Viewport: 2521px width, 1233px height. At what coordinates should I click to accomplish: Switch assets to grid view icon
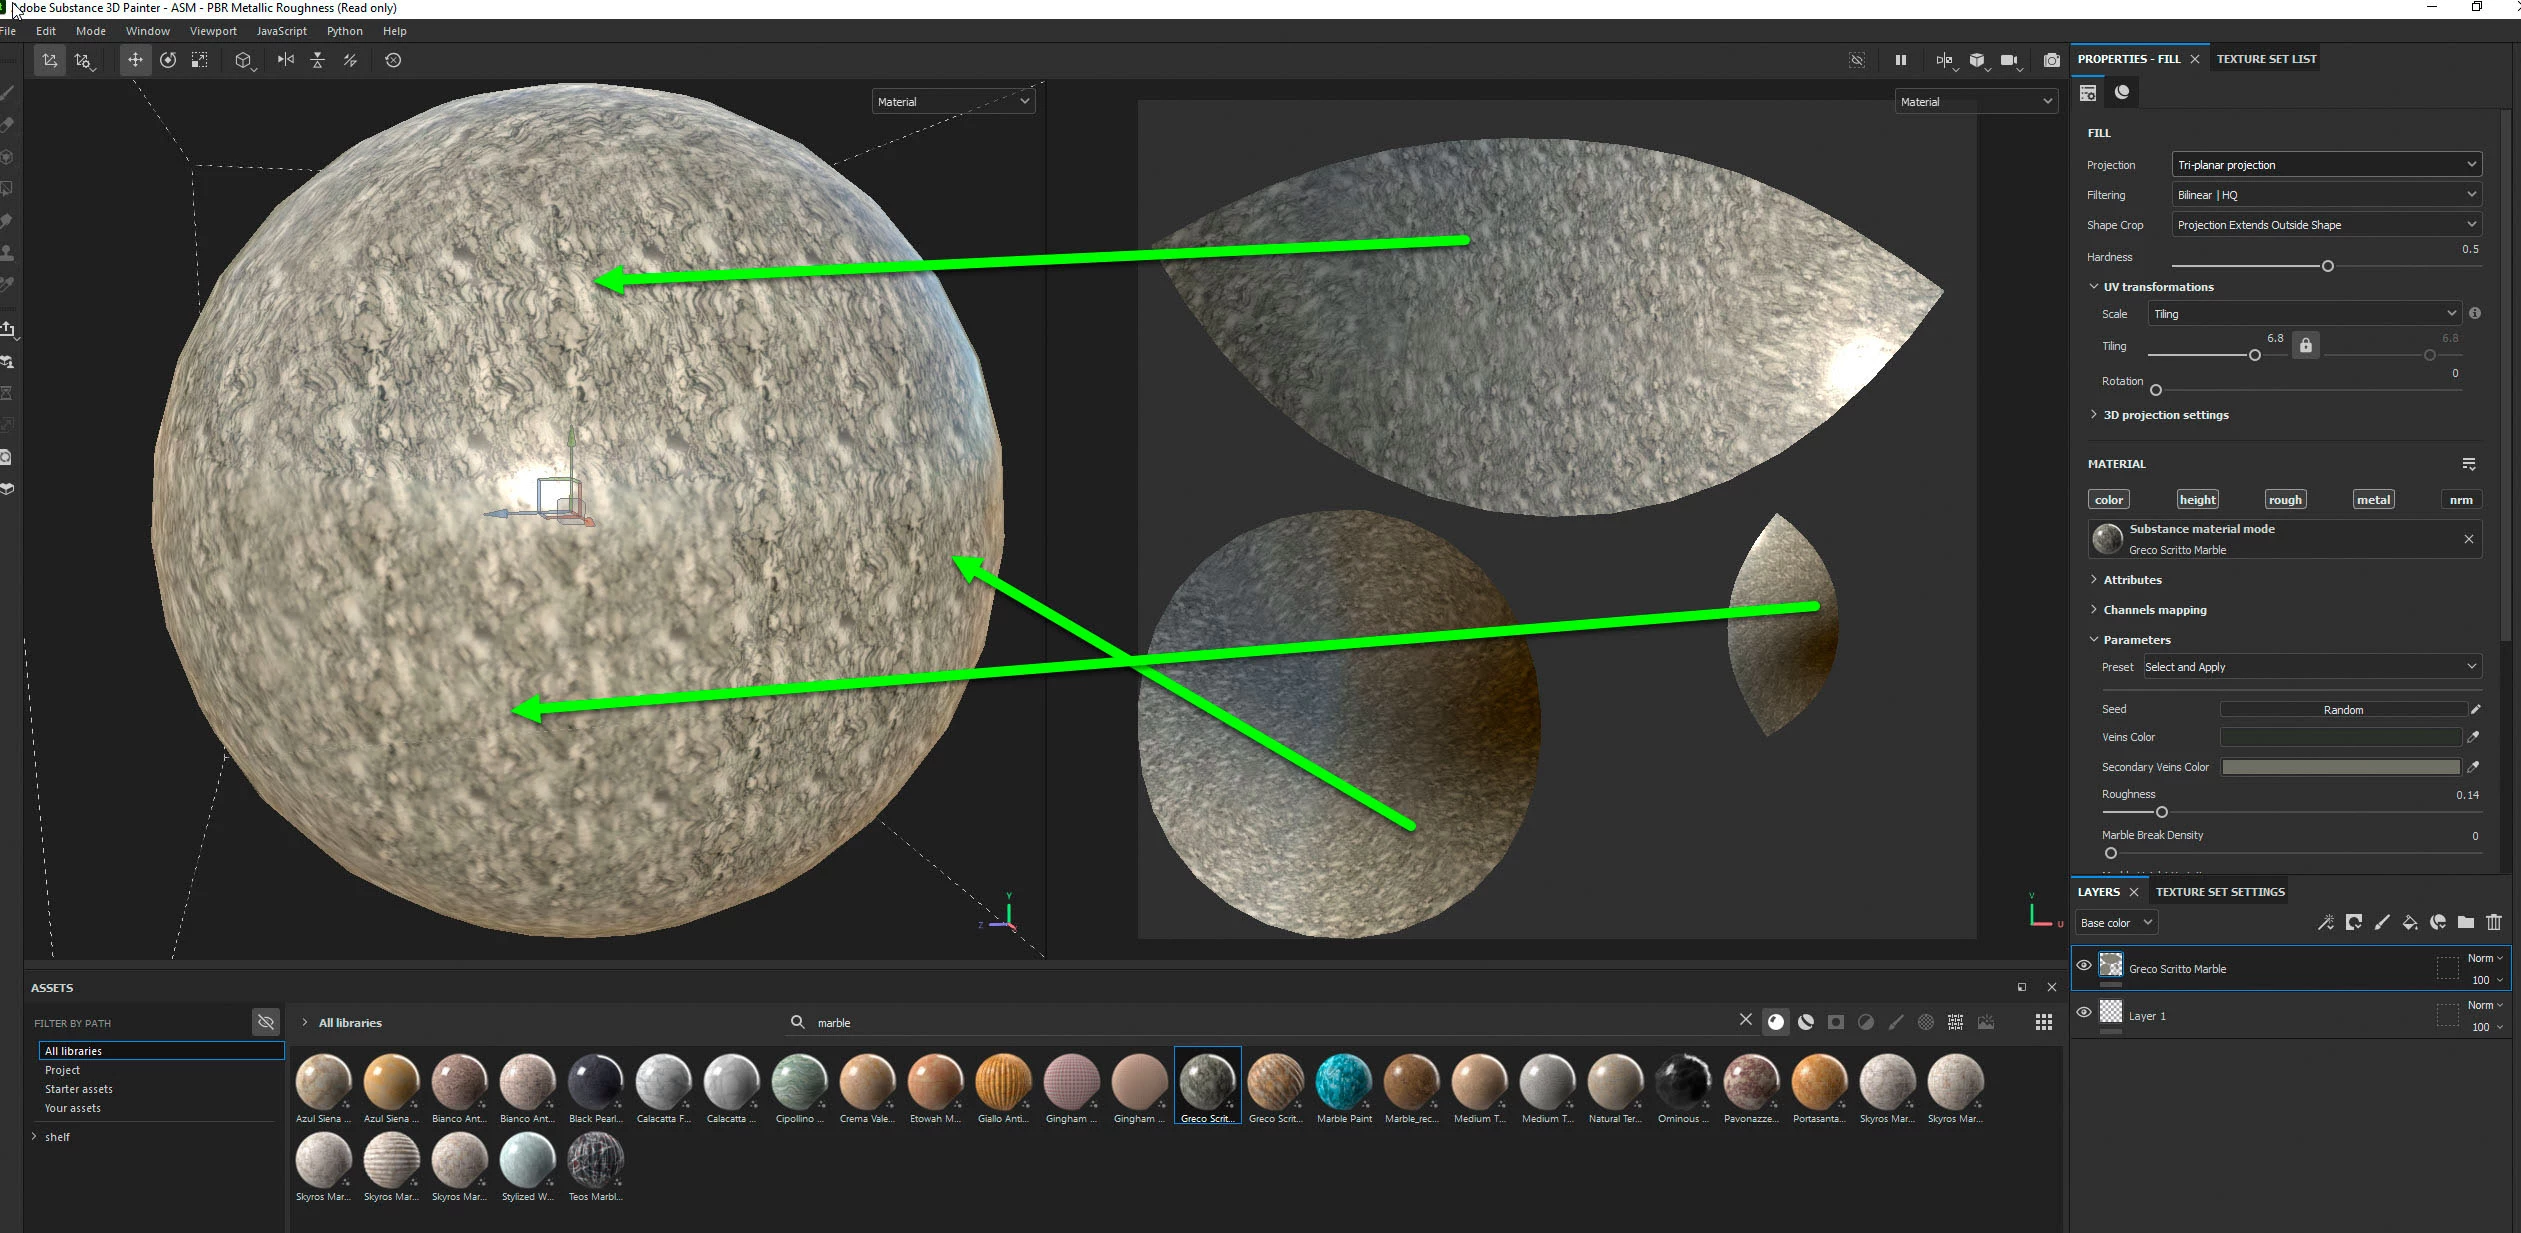coord(2043,1022)
